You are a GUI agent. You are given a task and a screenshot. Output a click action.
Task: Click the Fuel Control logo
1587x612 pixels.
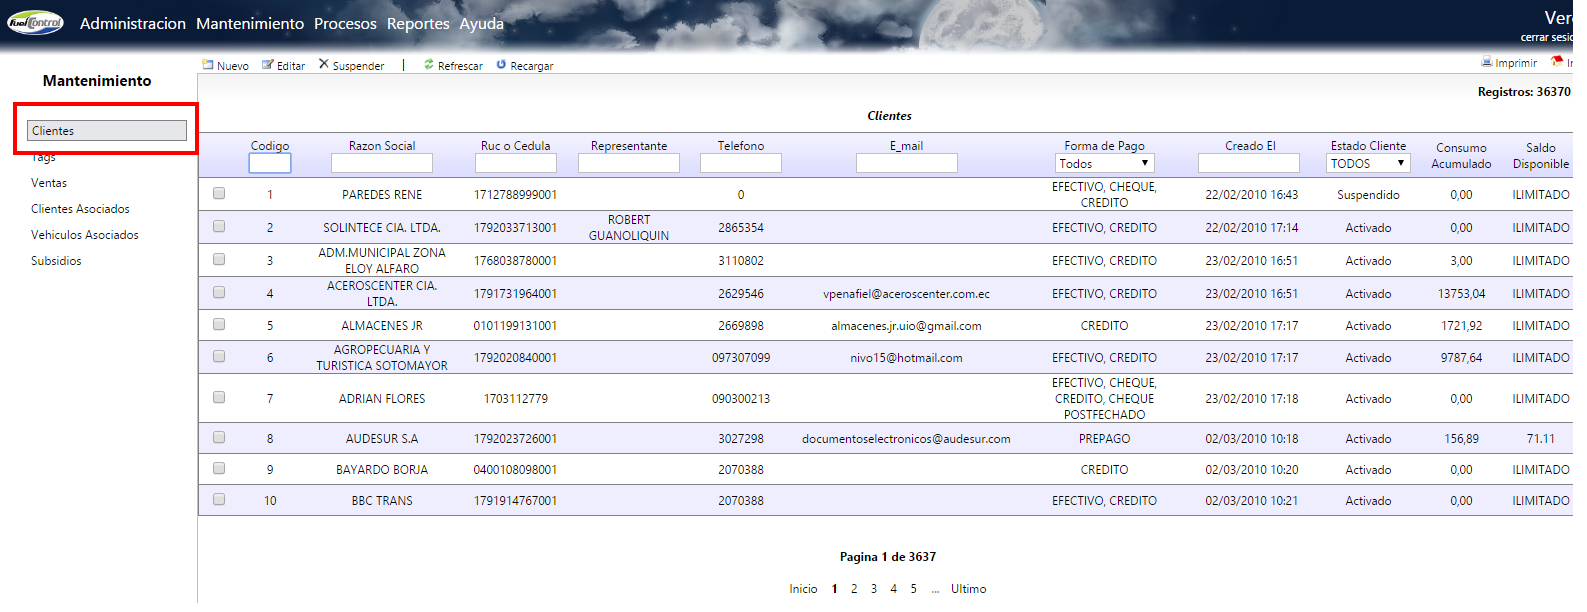(35, 22)
